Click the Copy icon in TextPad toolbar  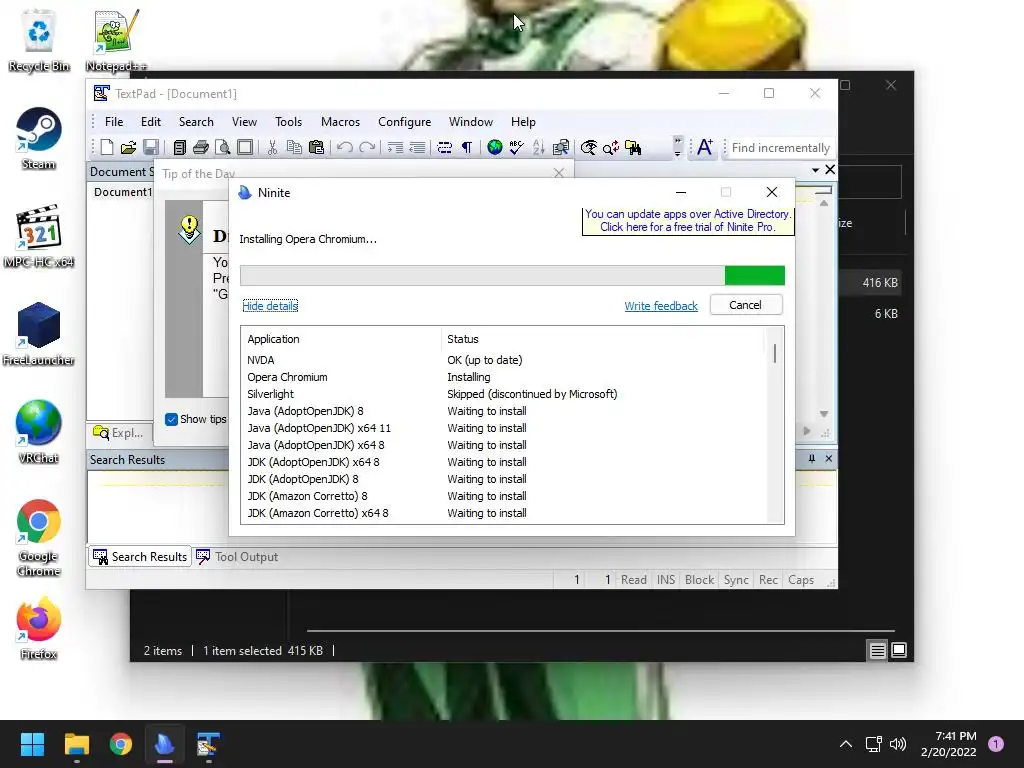click(295, 148)
